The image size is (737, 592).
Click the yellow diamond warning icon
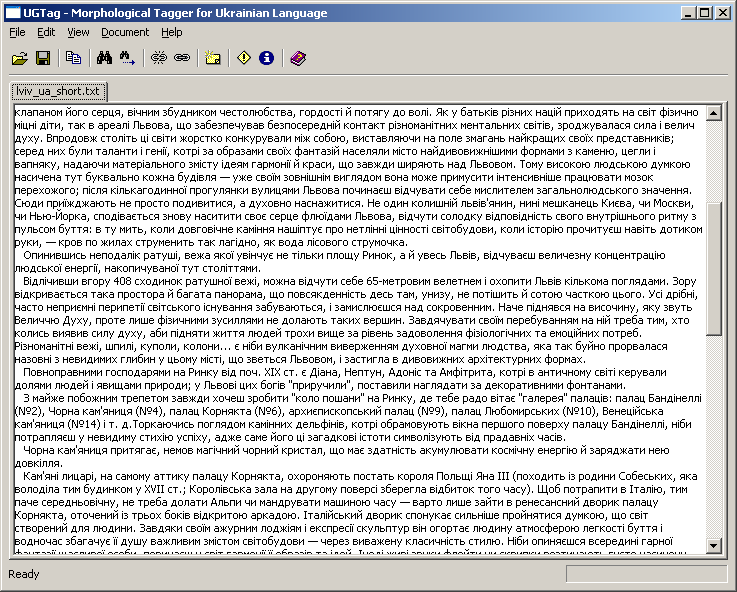pos(244,58)
